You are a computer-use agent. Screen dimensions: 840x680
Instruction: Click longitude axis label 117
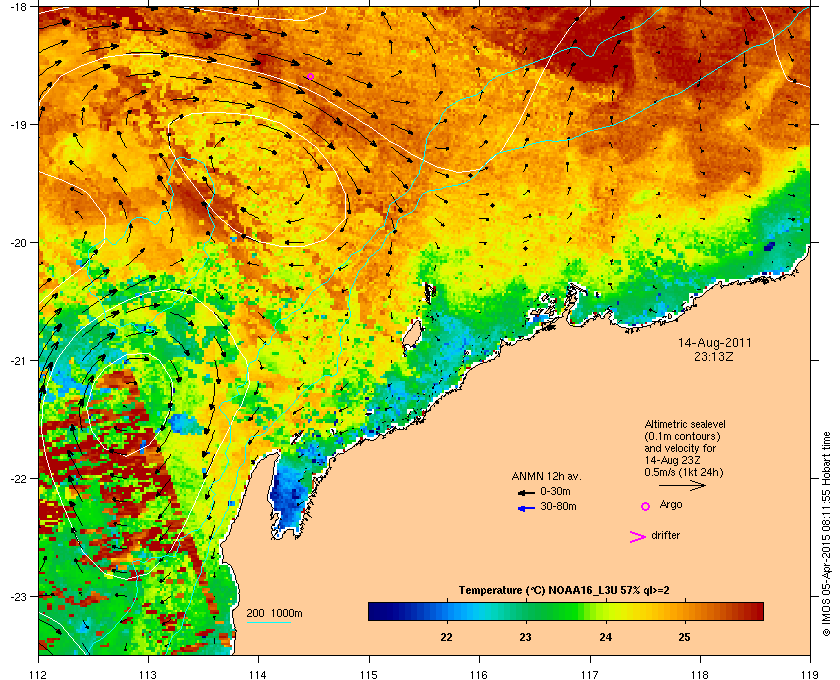coord(590,674)
